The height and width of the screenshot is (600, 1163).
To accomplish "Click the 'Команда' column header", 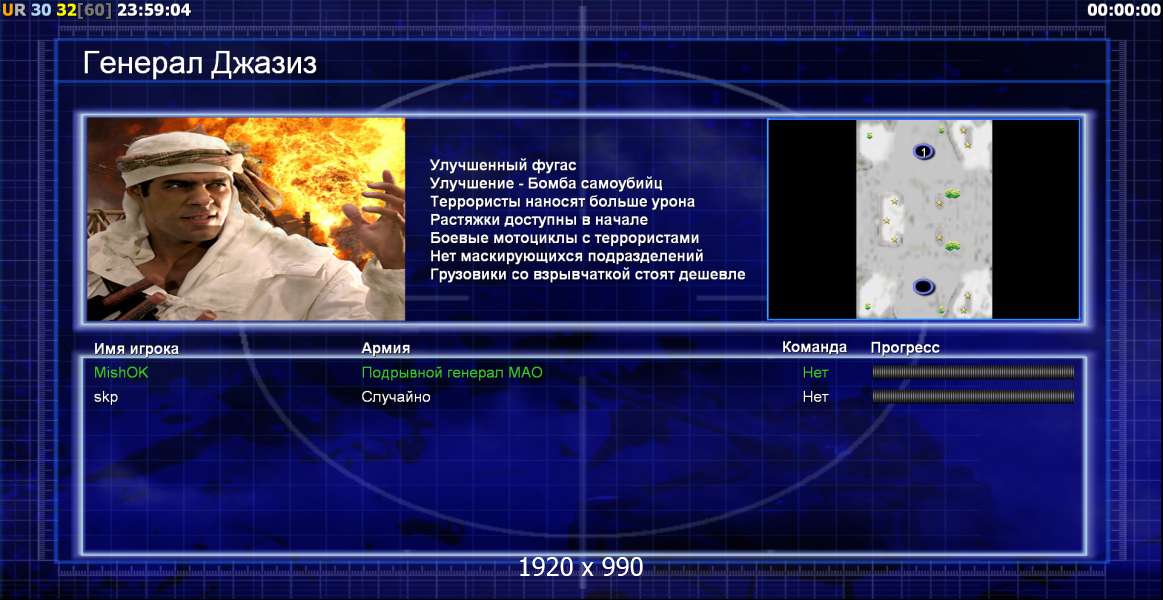I will tap(814, 347).
